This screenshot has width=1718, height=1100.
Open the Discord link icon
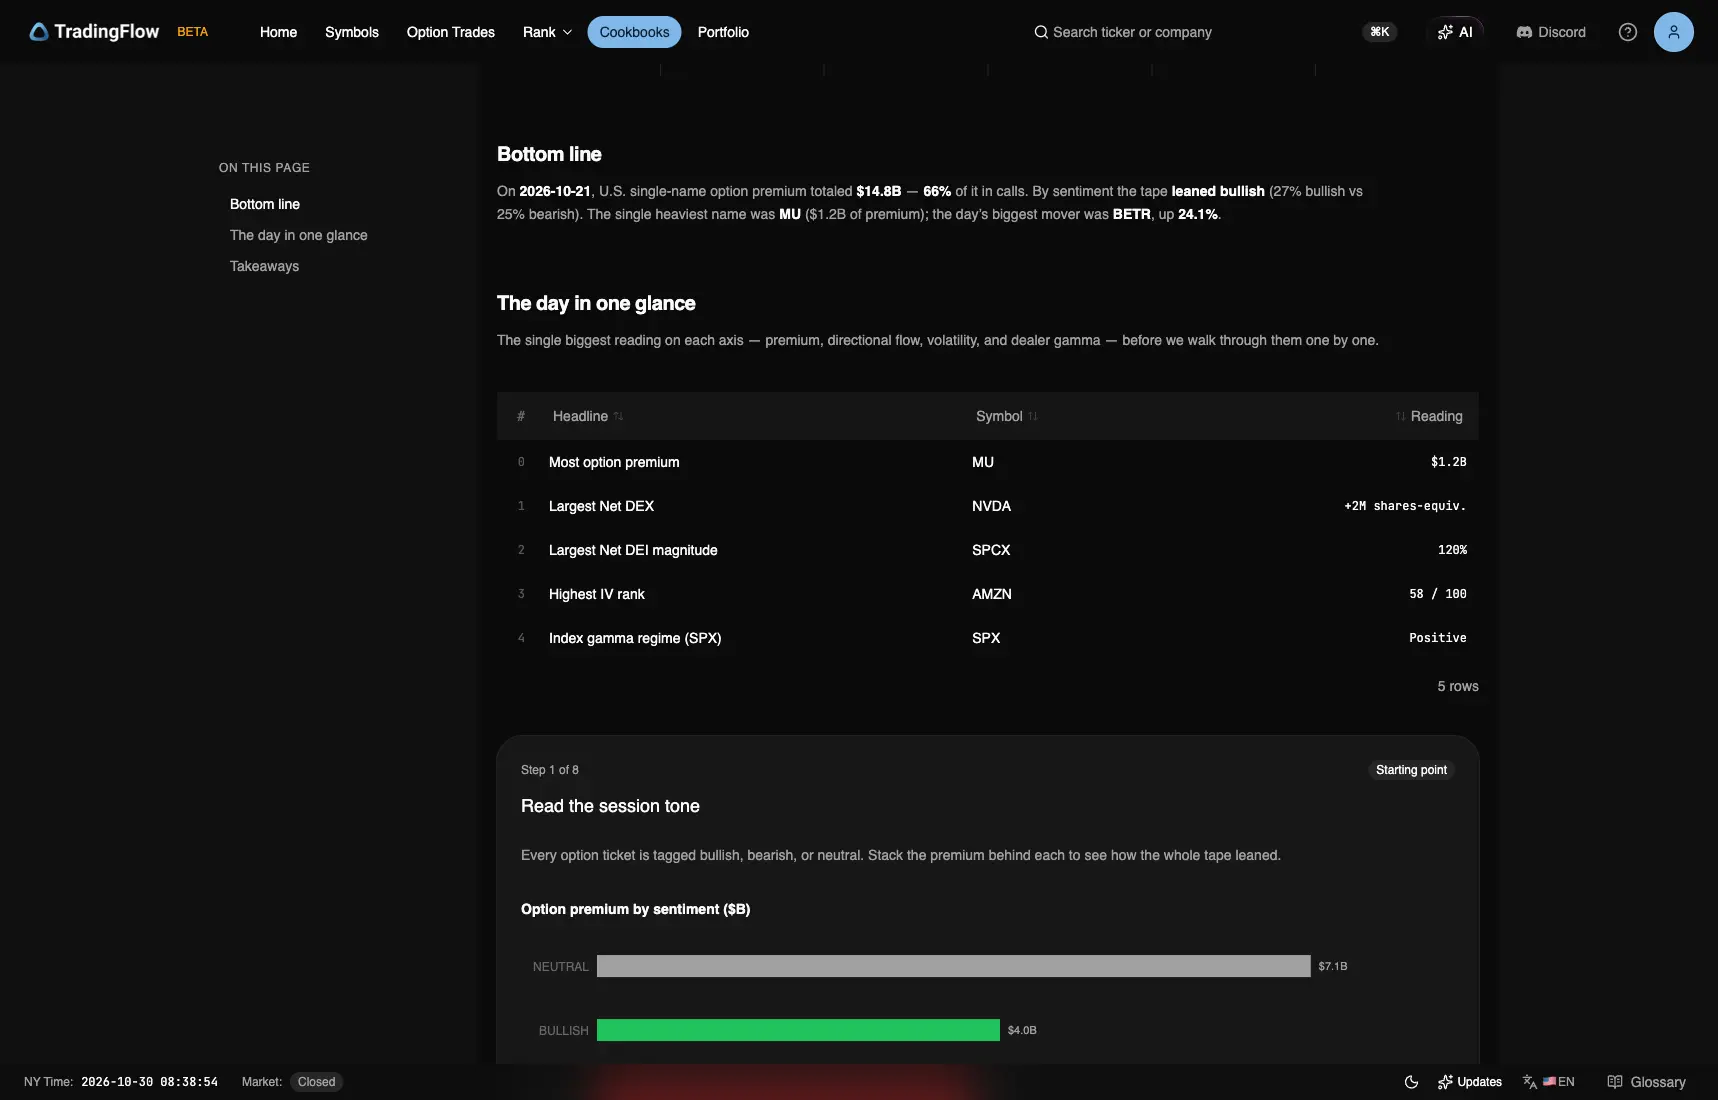(1524, 32)
